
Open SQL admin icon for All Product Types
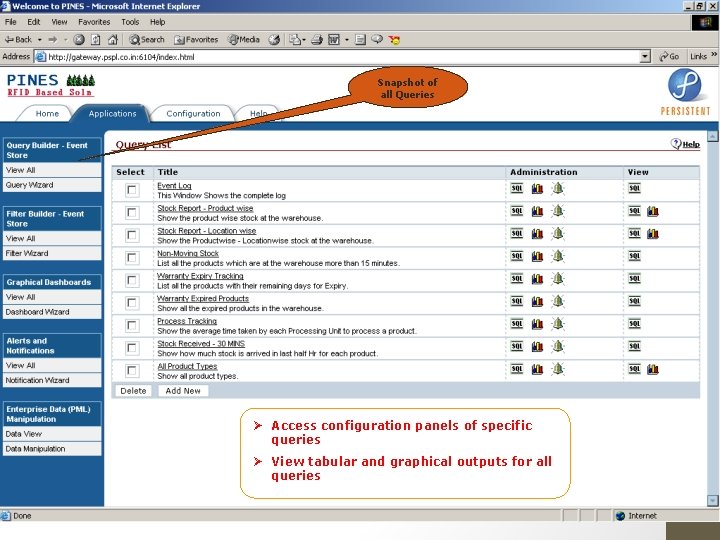coord(517,369)
